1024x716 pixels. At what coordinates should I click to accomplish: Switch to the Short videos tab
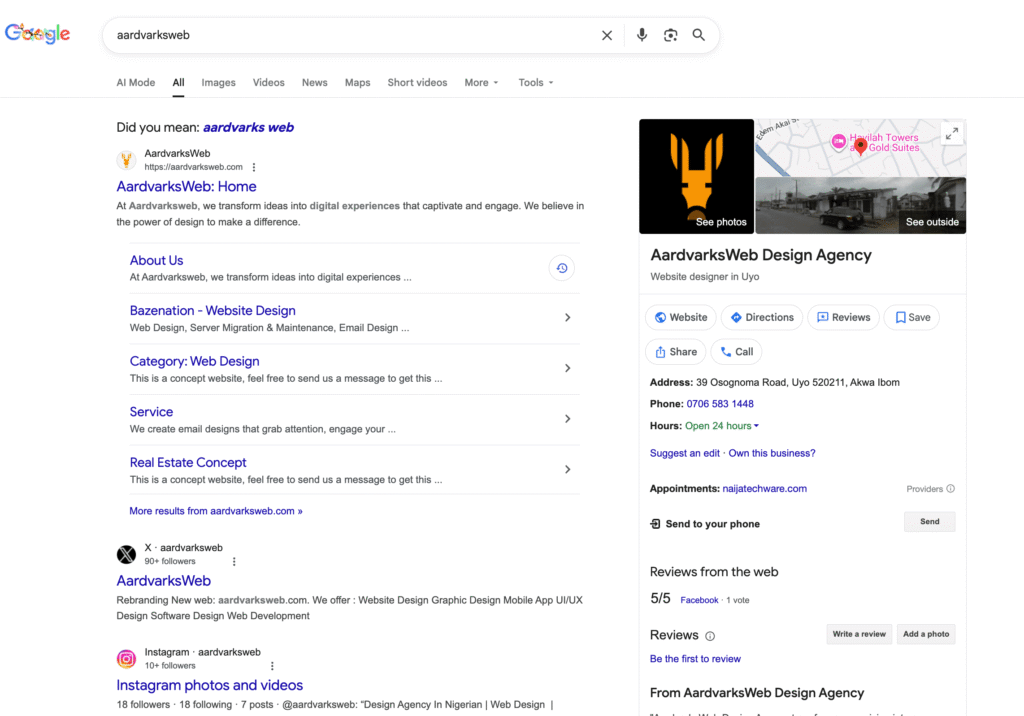(417, 83)
